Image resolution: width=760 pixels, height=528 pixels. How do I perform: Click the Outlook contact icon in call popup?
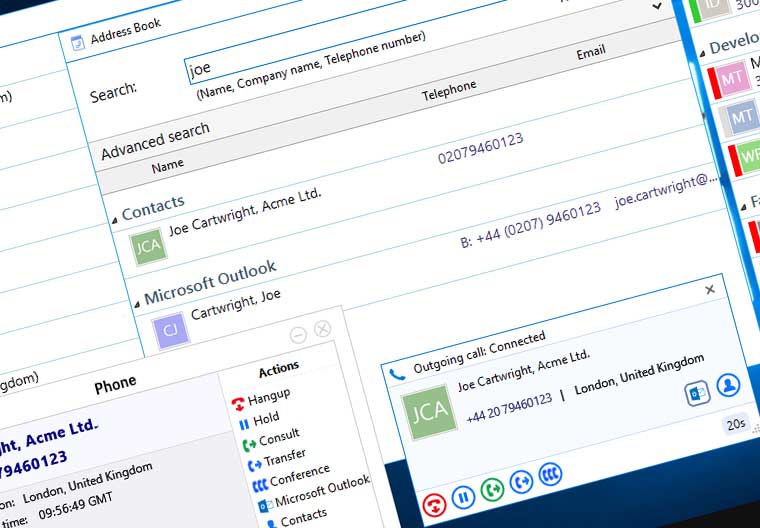[698, 393]
